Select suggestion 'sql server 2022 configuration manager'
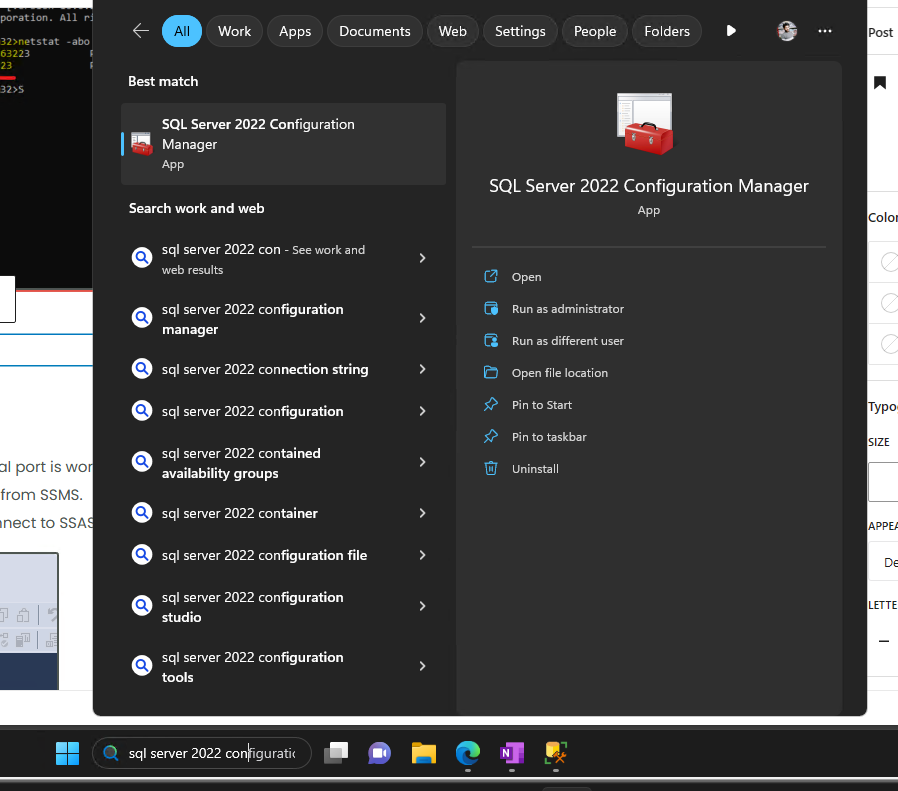 283,318
